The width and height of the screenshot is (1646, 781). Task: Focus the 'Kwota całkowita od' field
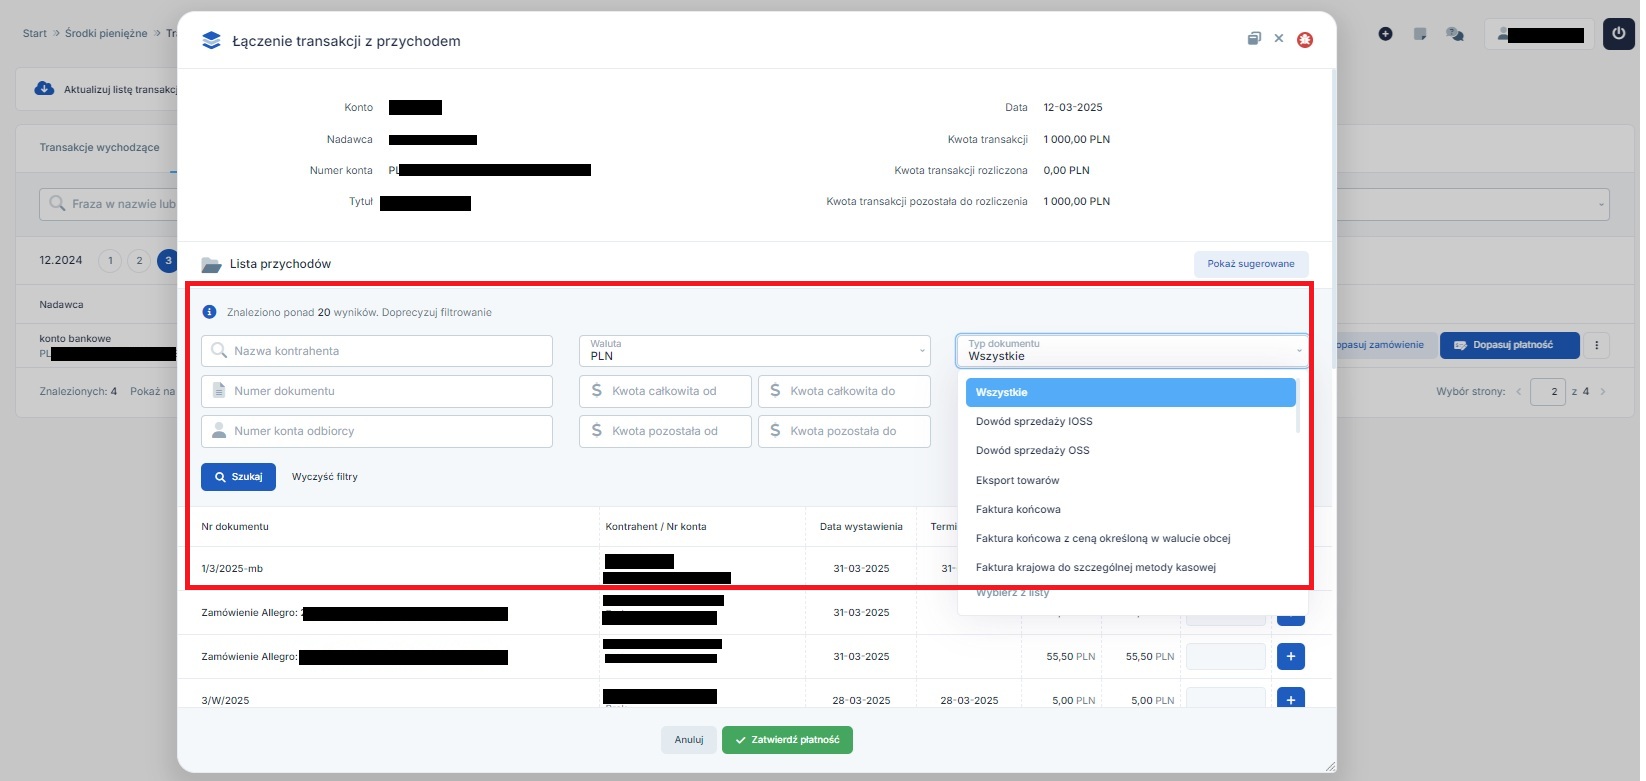coord(665,391)
